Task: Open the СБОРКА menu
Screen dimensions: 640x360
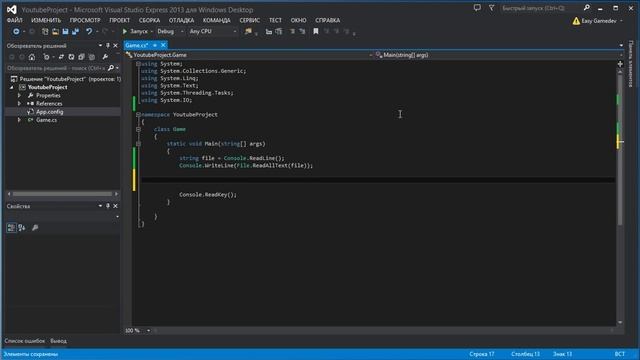Action: [149, 20]
